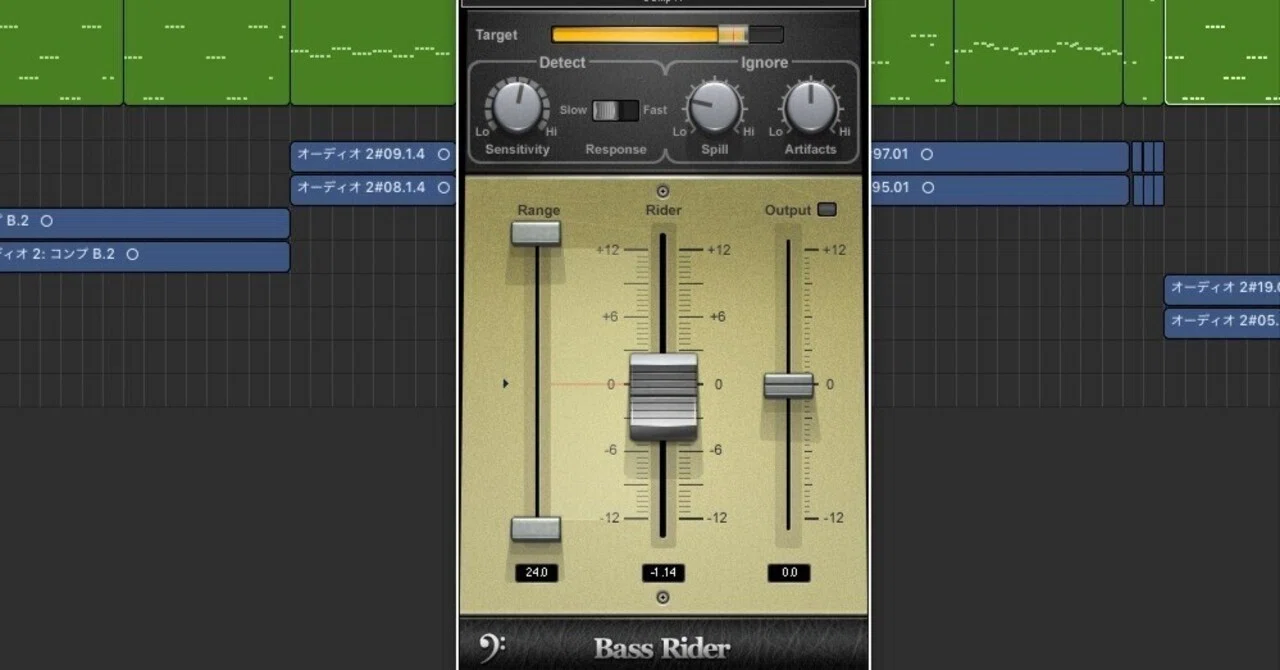
Task: Click the Detect section heading
Action: 562,63
